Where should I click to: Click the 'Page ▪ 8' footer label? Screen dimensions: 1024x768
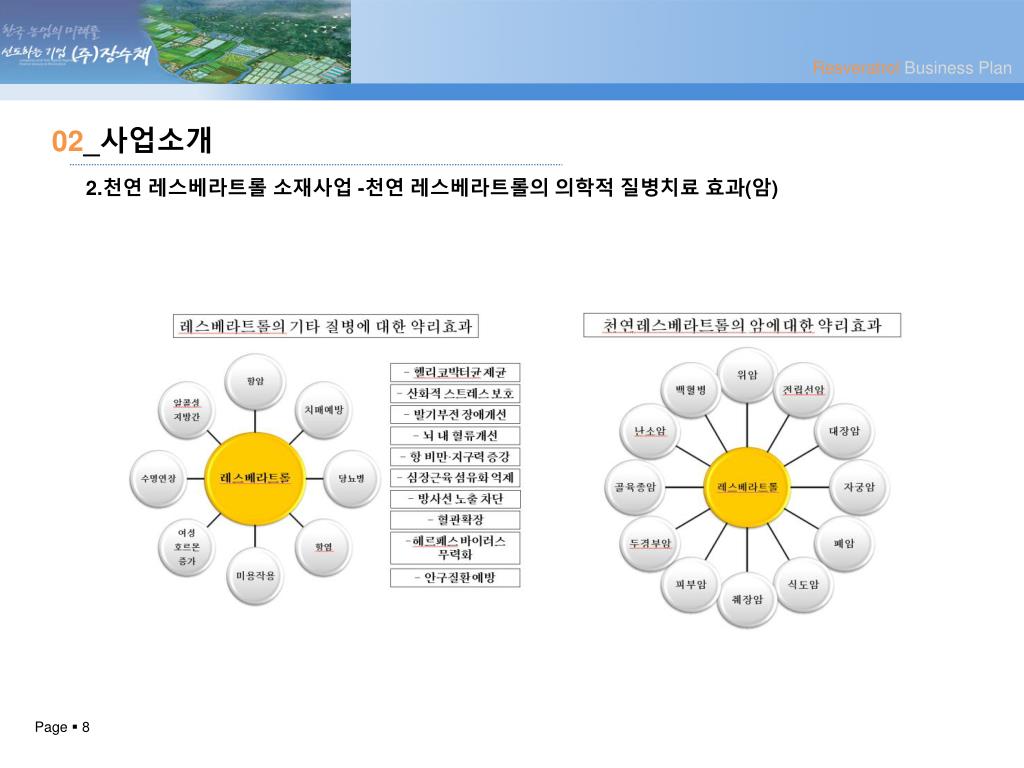(x=62, y=727)
